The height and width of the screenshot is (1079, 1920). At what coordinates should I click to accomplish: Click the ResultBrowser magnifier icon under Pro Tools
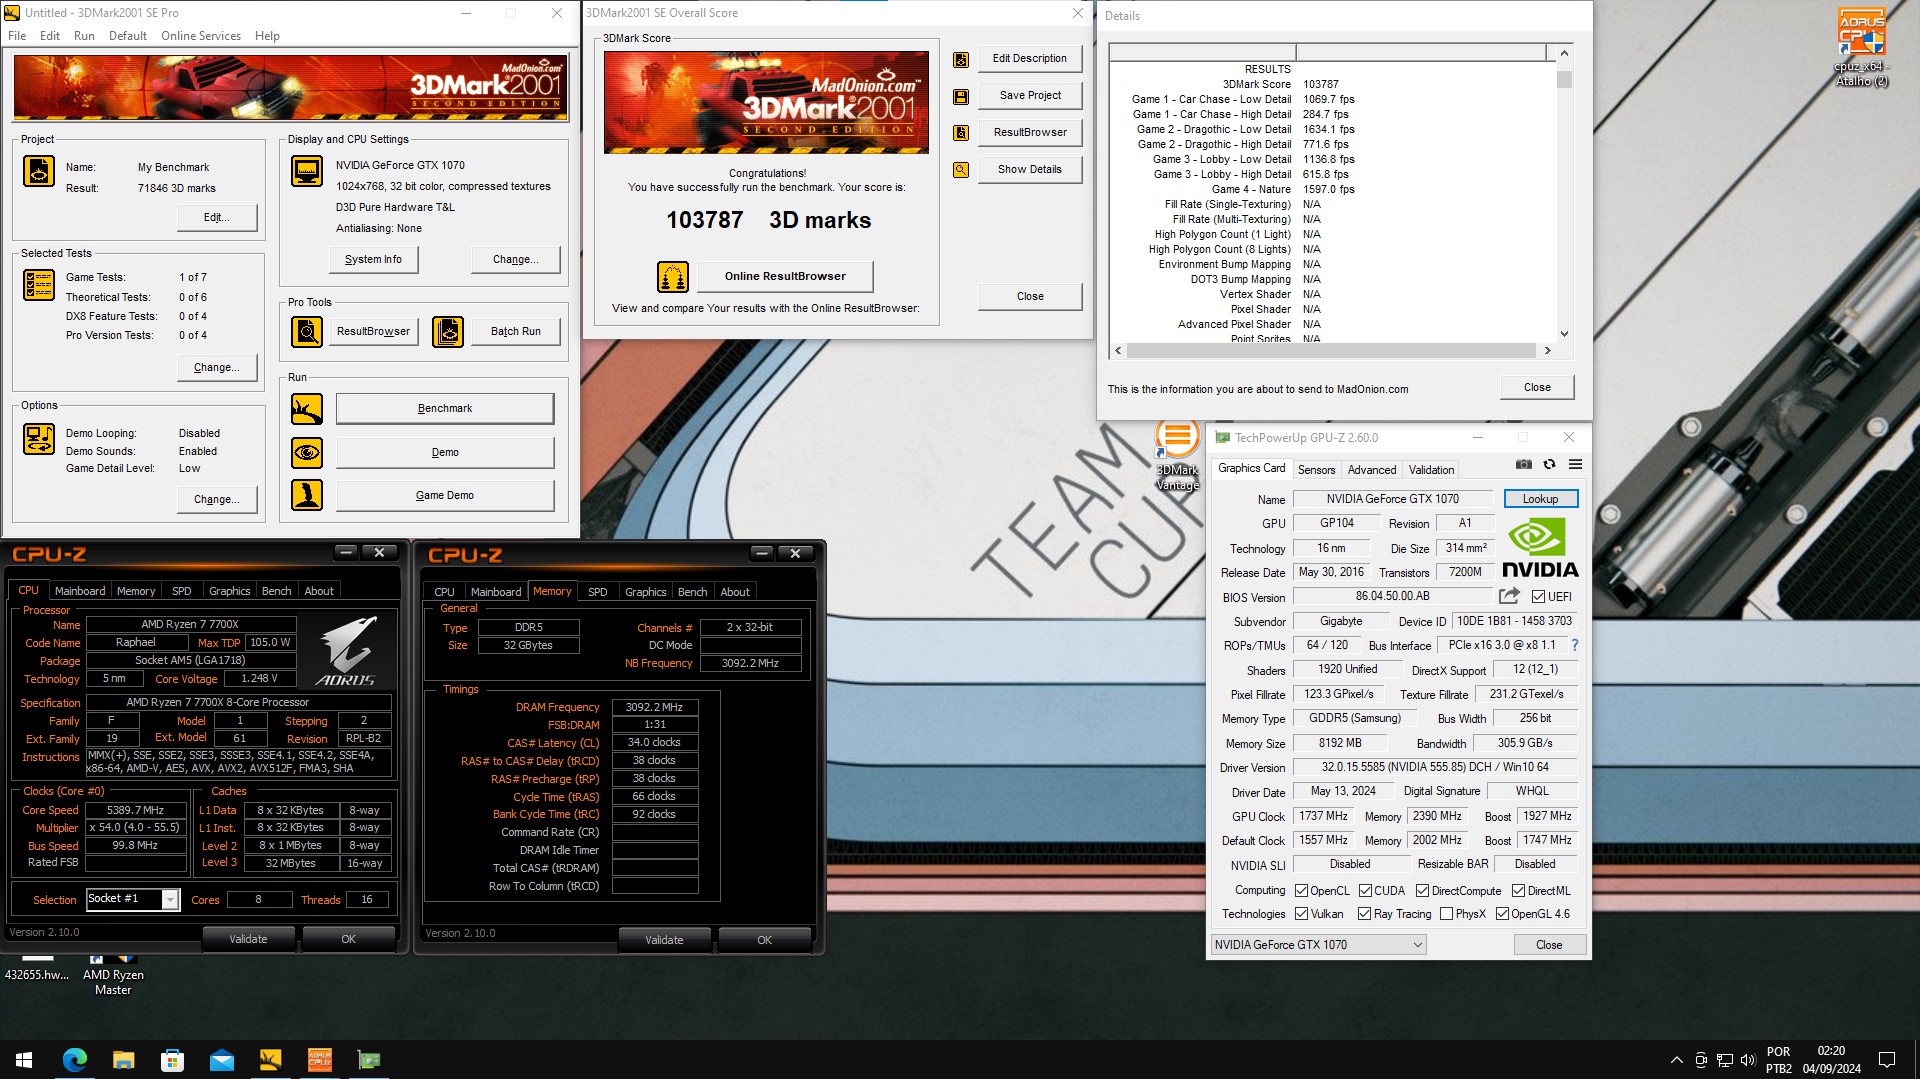pyautogui.click(x=307, y=331)
